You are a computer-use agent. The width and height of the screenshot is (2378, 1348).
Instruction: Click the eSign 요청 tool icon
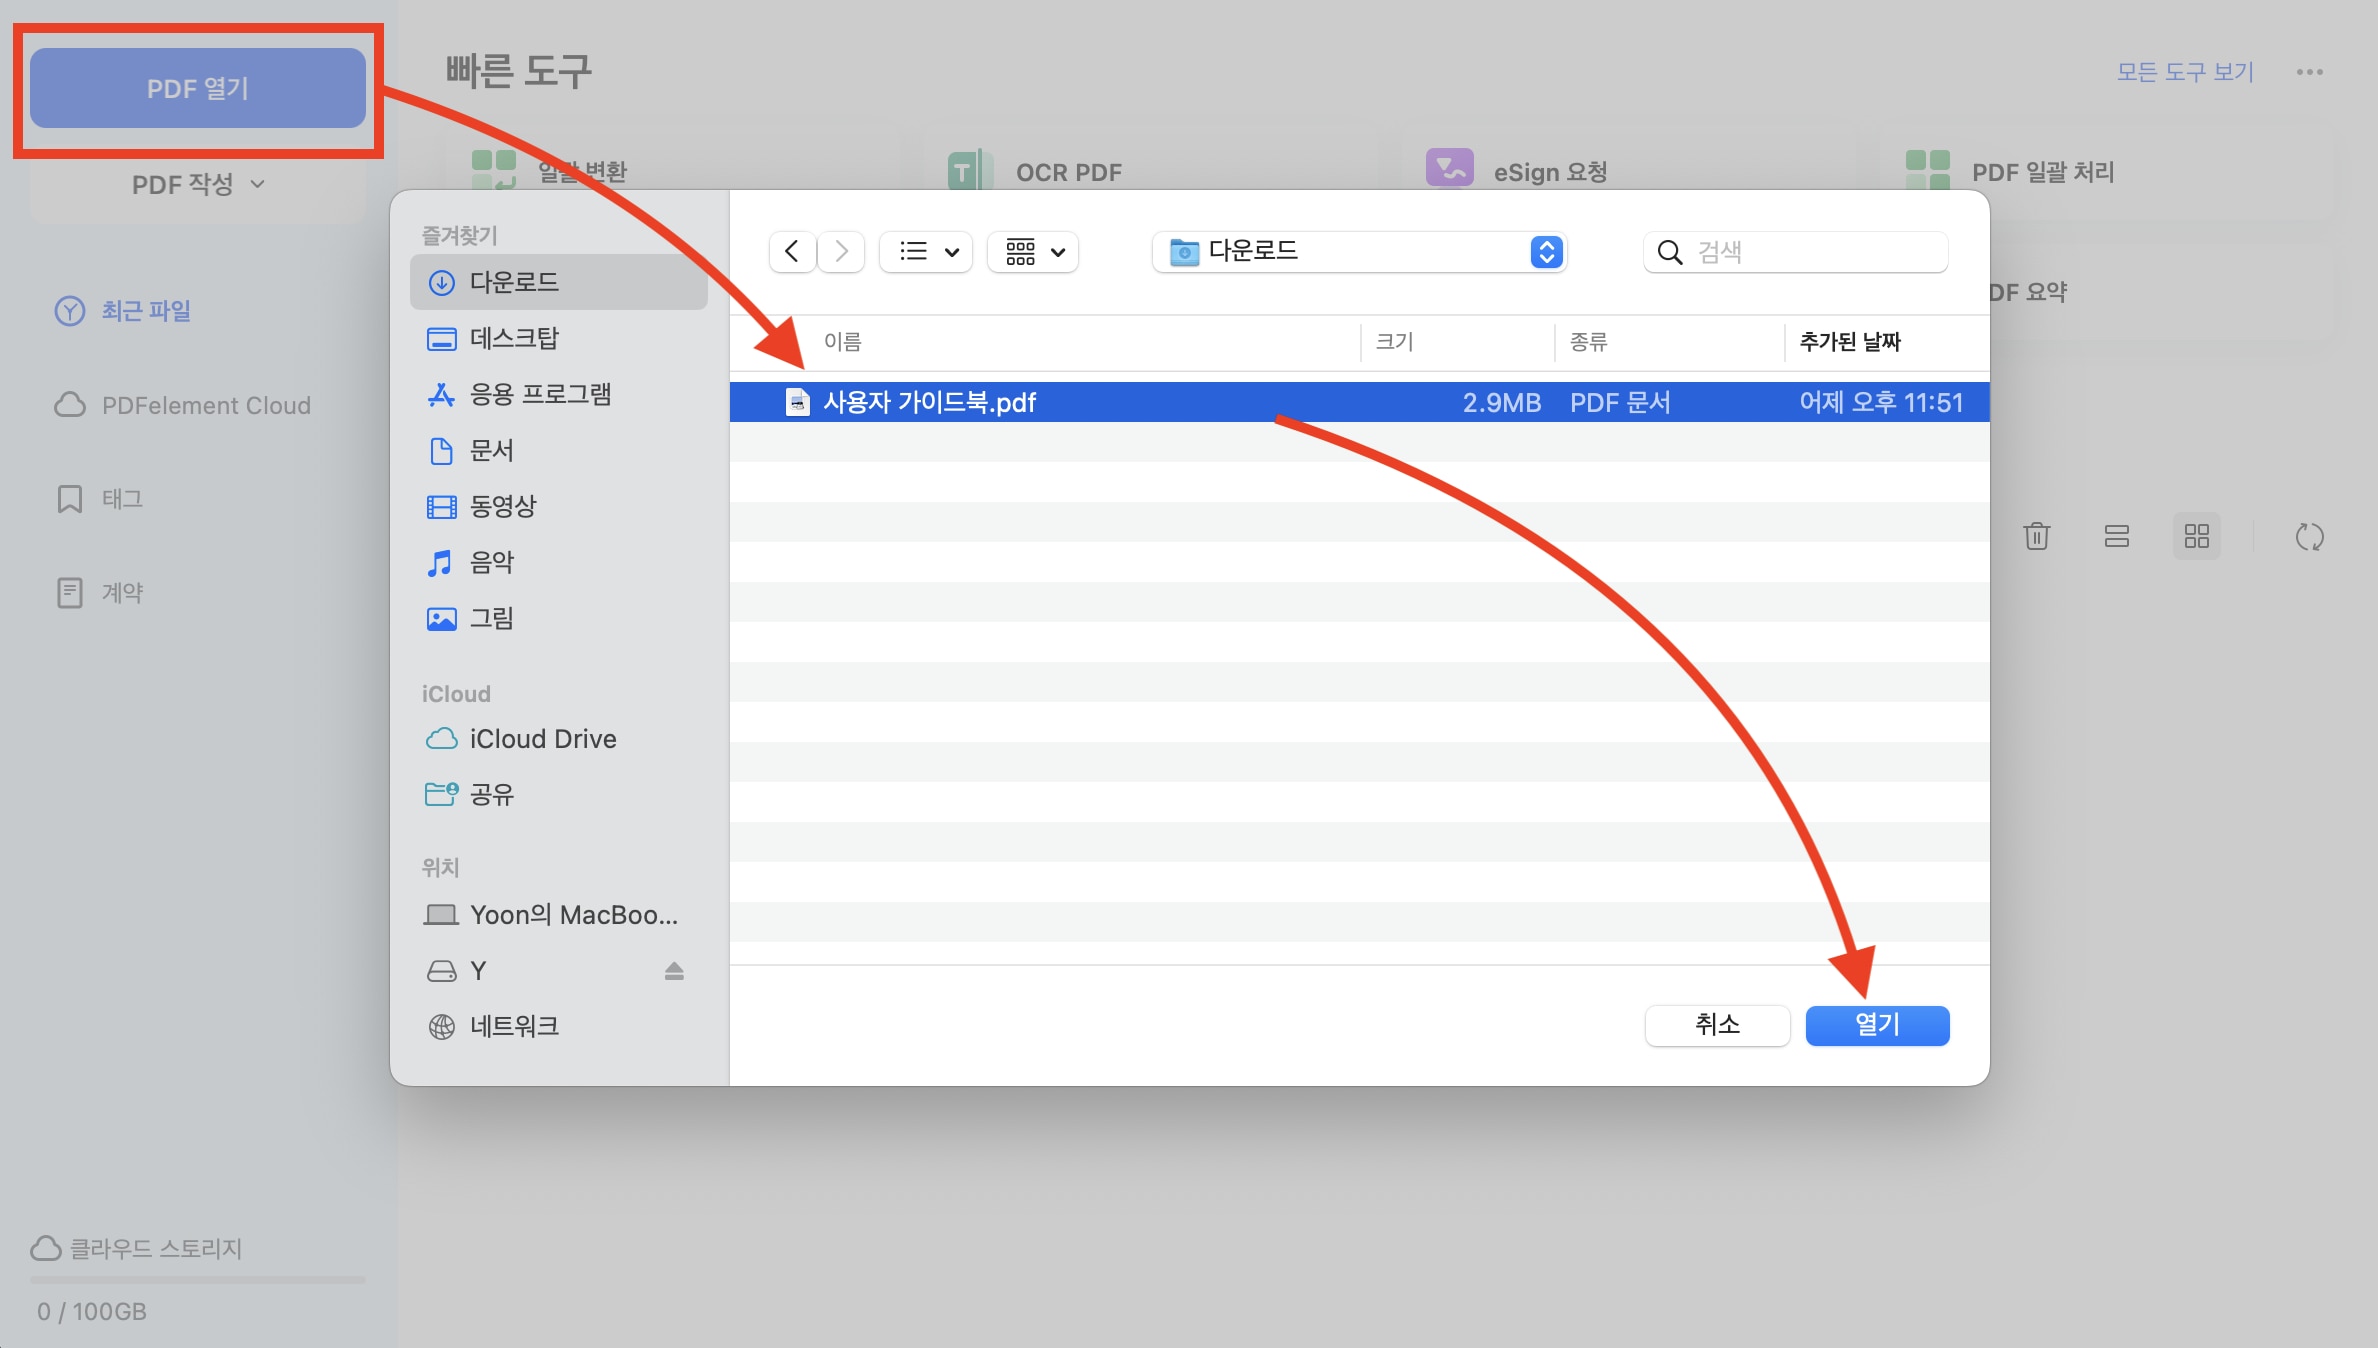(x=1449, y=168)
